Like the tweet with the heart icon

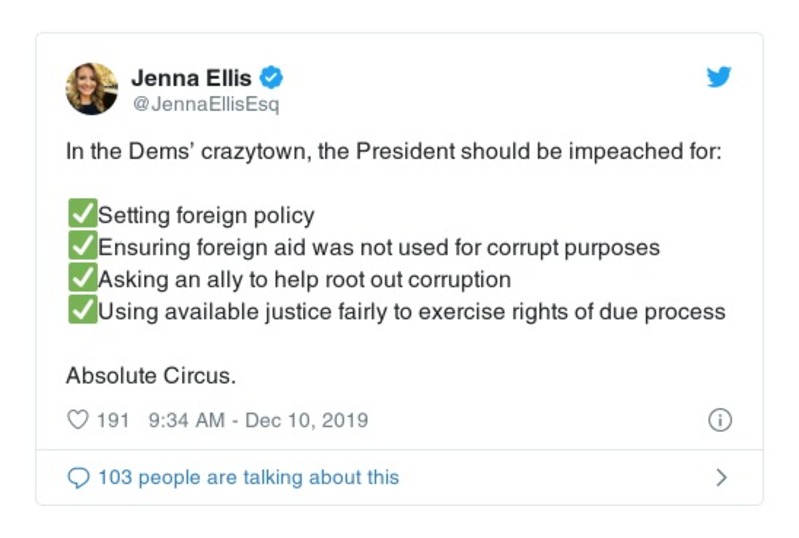[77, 420]
